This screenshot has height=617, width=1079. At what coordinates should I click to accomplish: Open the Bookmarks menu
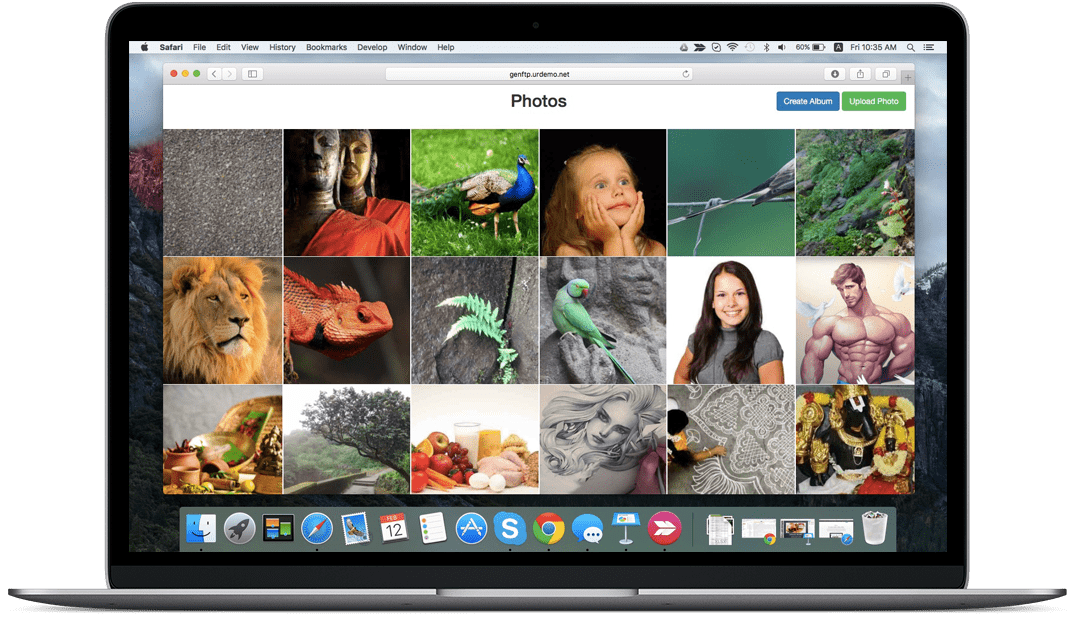pyautogui.click(x=326, y=47)
